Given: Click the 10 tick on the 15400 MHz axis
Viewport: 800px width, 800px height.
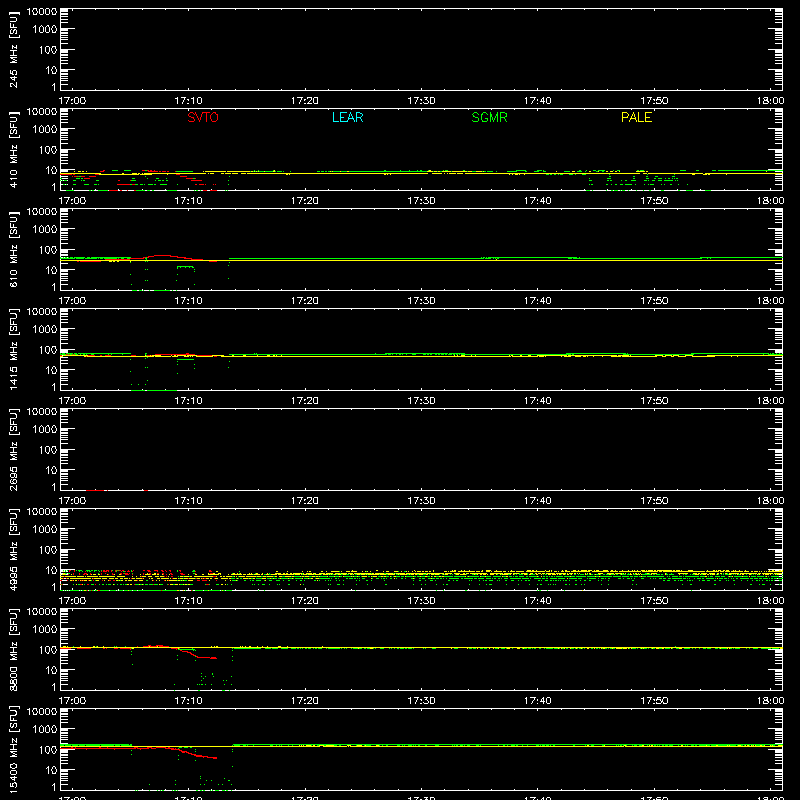Looking at the screenshot, I should [x=51, y=770].
